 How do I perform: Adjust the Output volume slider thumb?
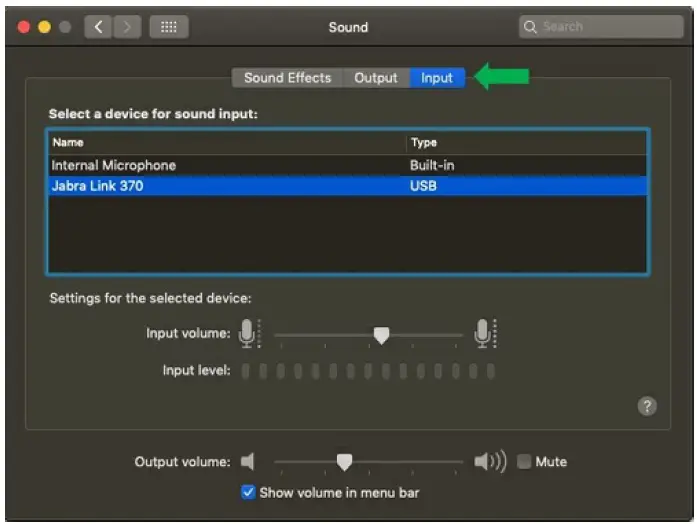point(344,462)
